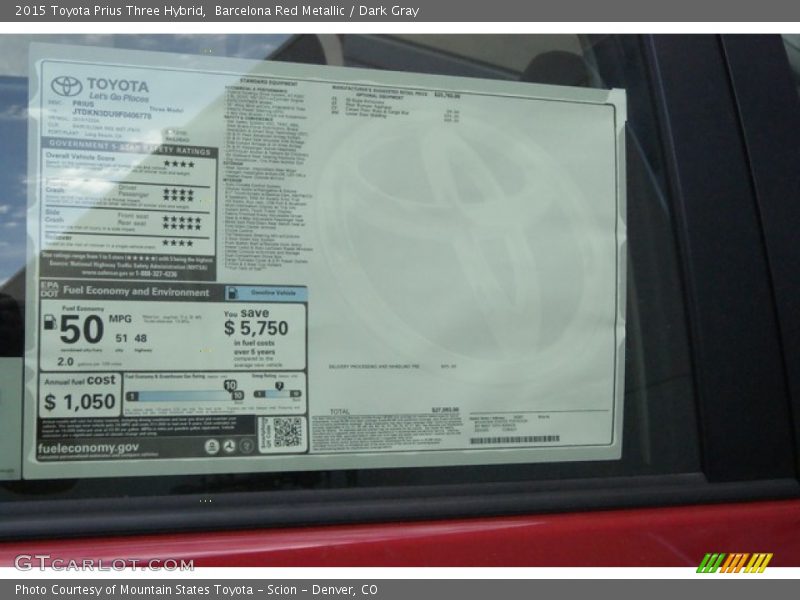
Task: Click the Mountain States Toyota photo credit
Action: (196, 590)
